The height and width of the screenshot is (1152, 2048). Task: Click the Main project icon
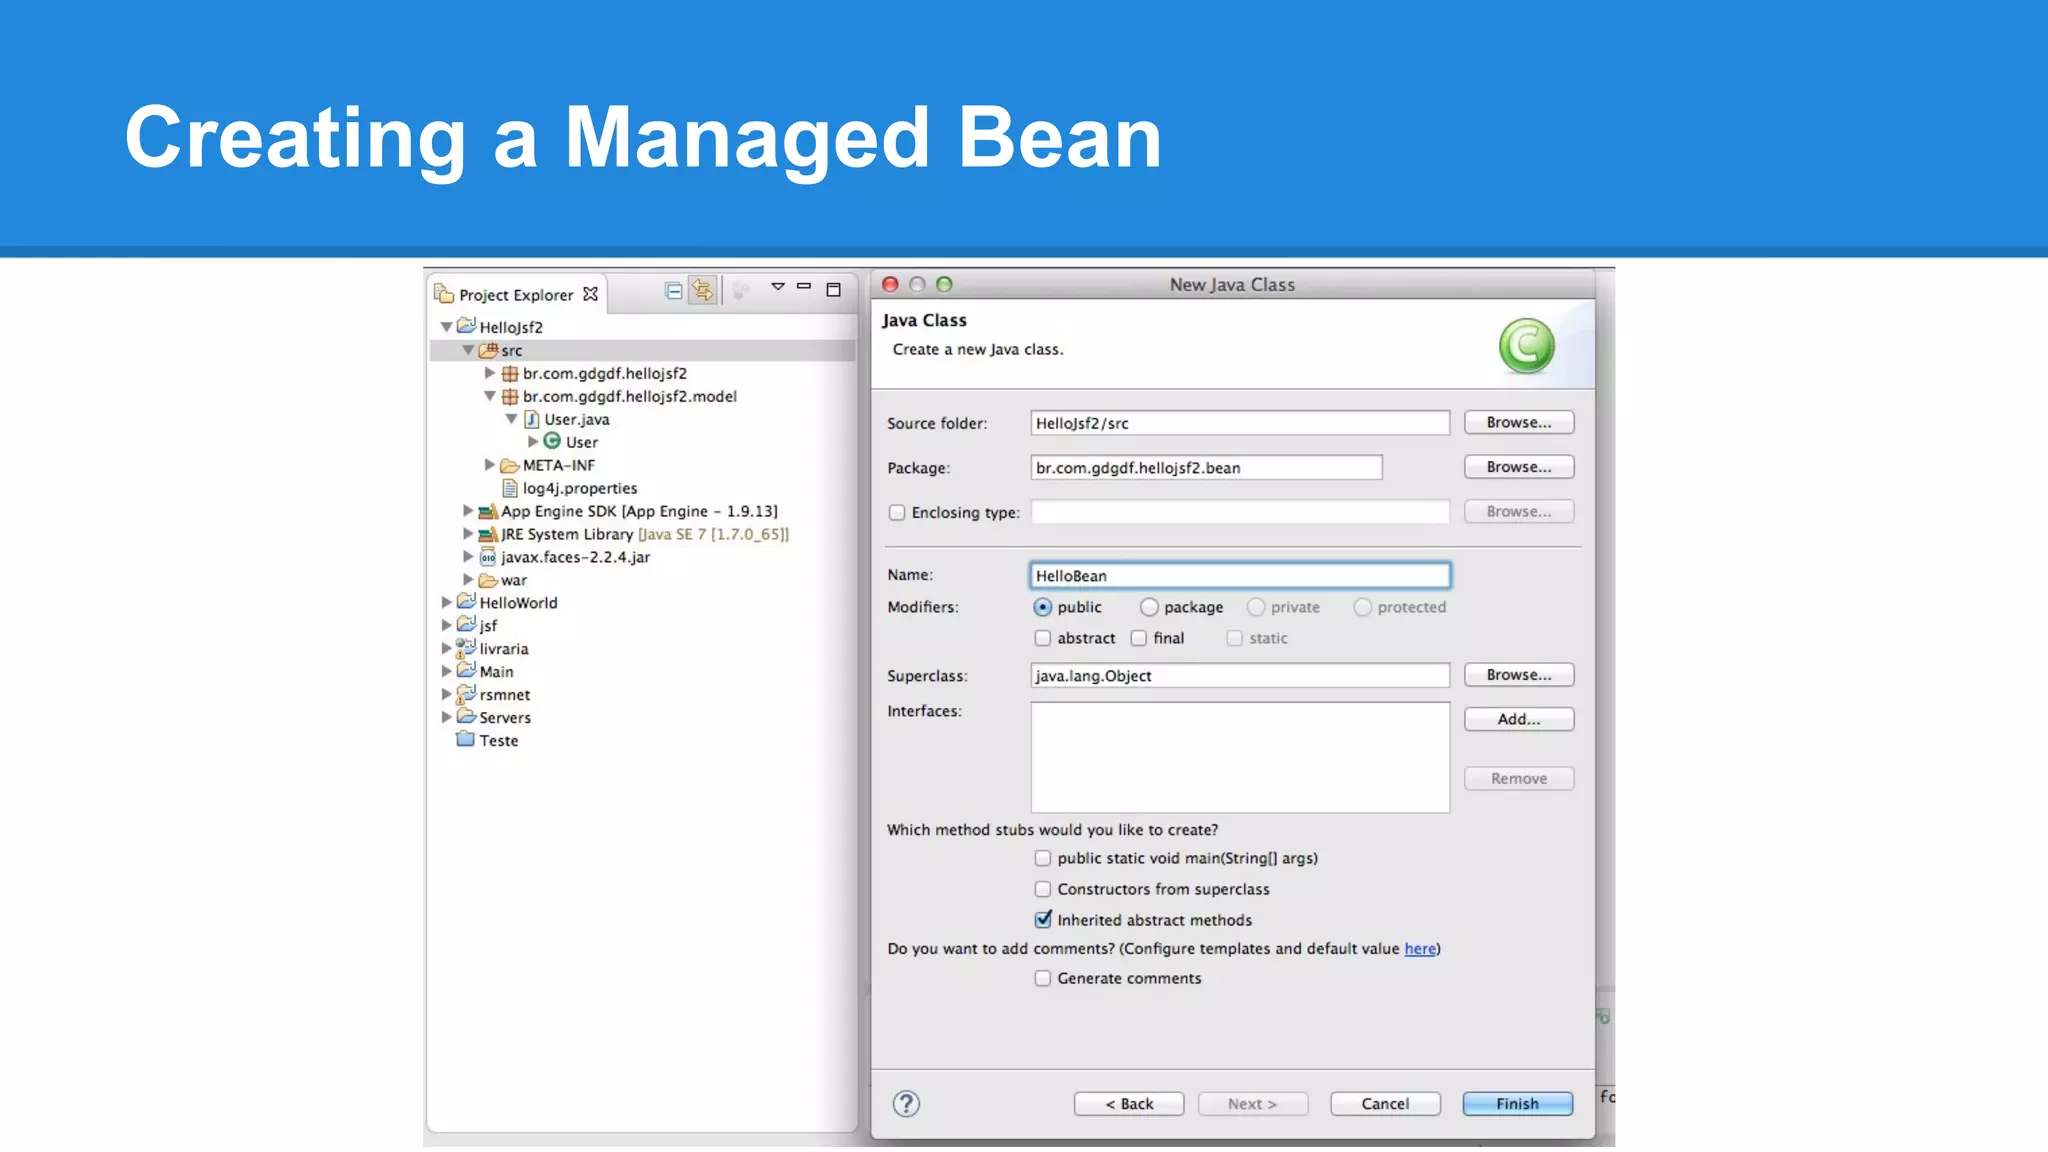tap(466, 671)
